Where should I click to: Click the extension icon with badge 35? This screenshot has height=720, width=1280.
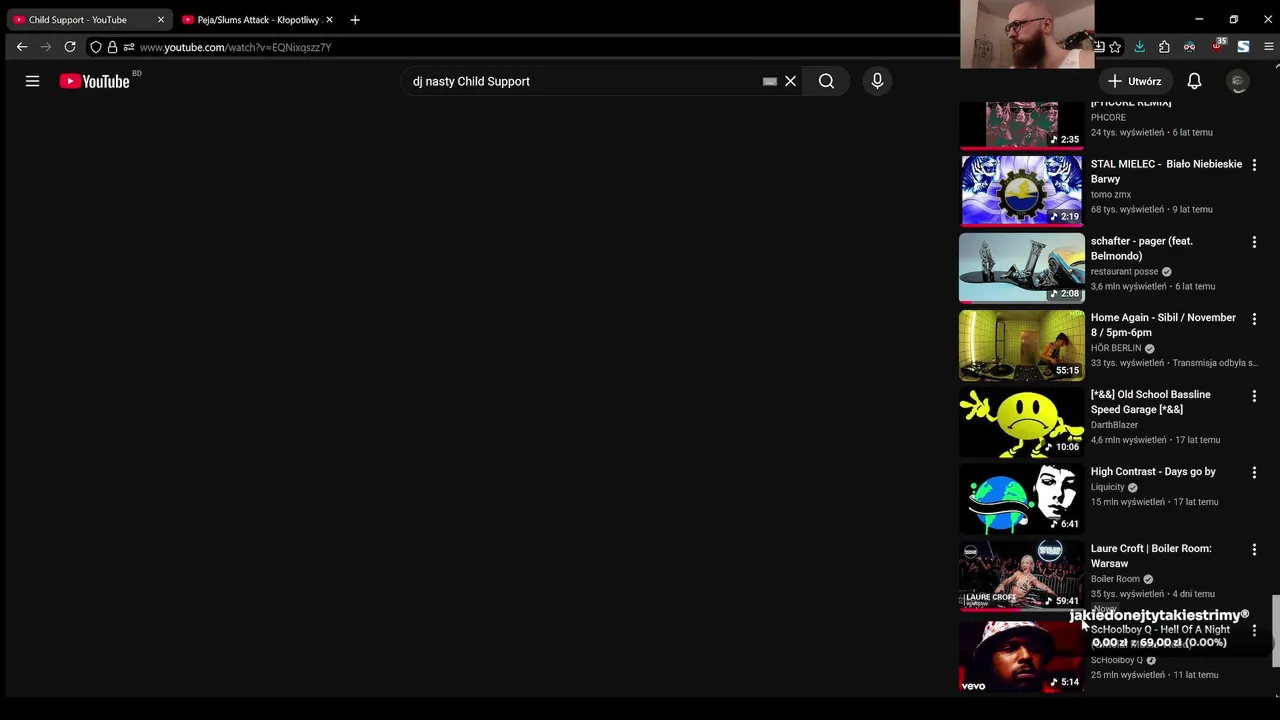coord(1217,46)
